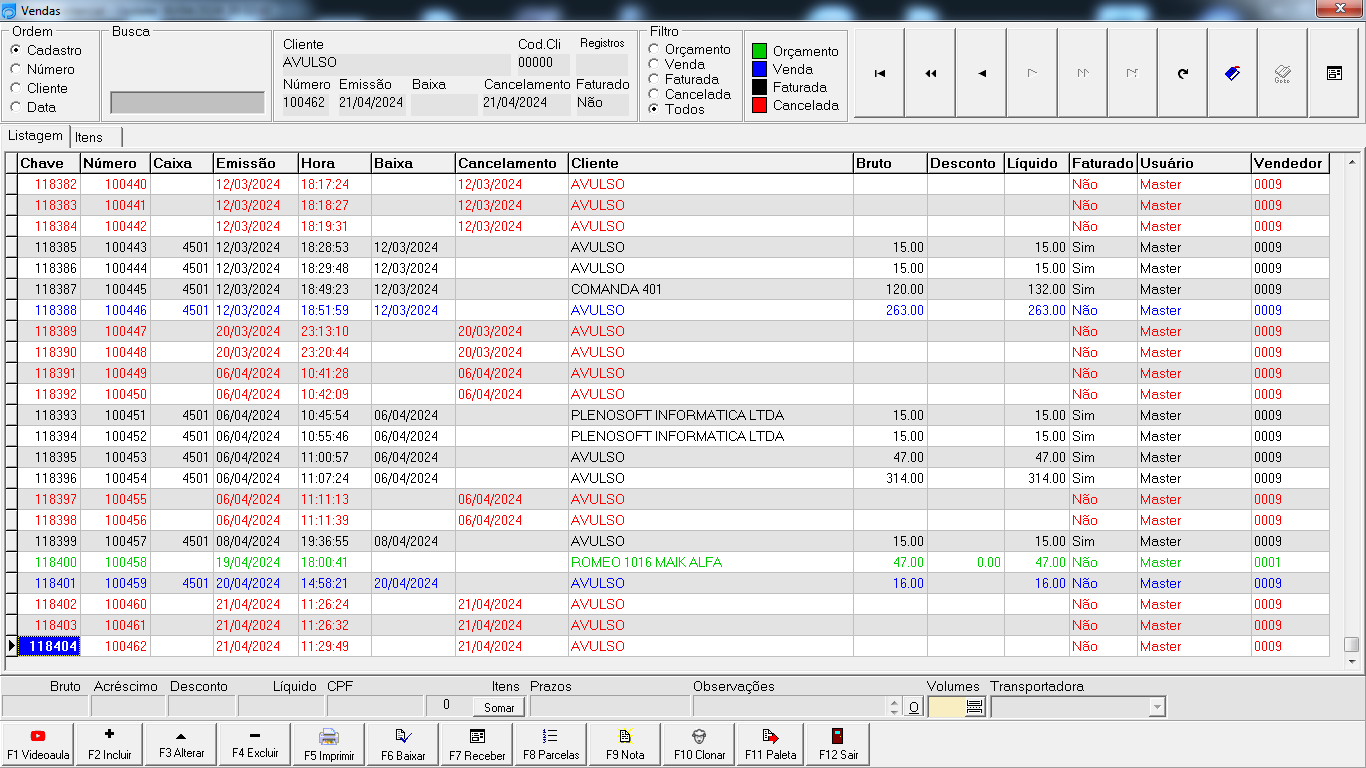Switch to the Itens tab
This screenshot has height=768, width=1366.
(x=89, y=137)
